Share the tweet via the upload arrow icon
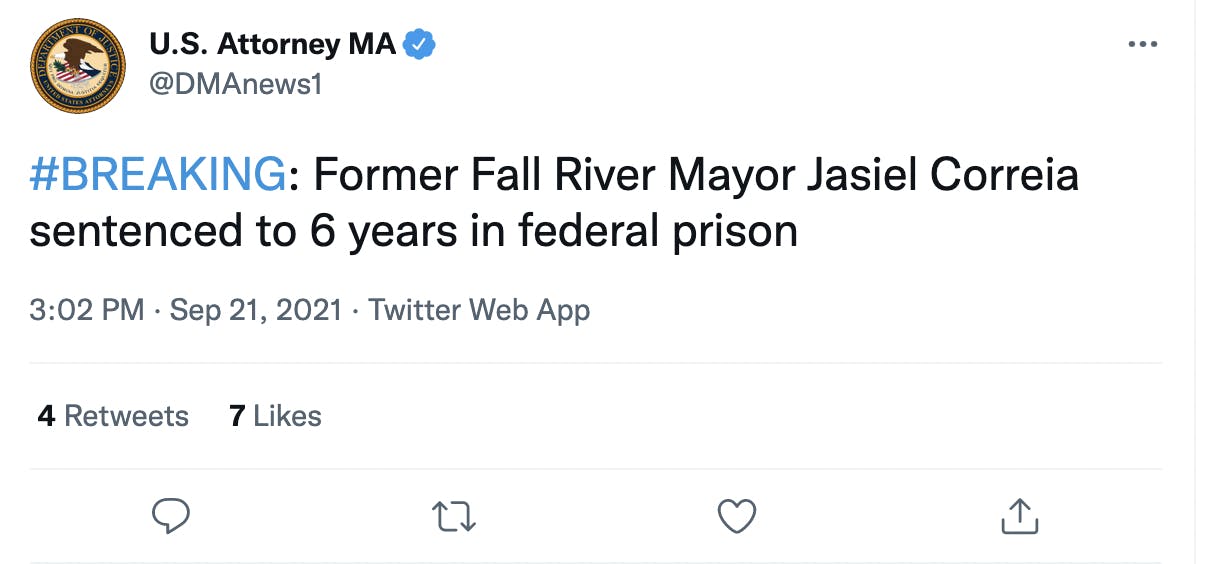The image size is (1214, 564). [1020, 516]
